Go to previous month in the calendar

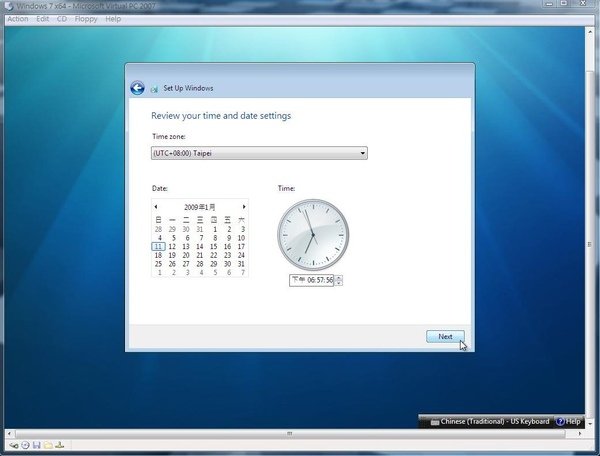pyautogui.click(x=156, y=207)
